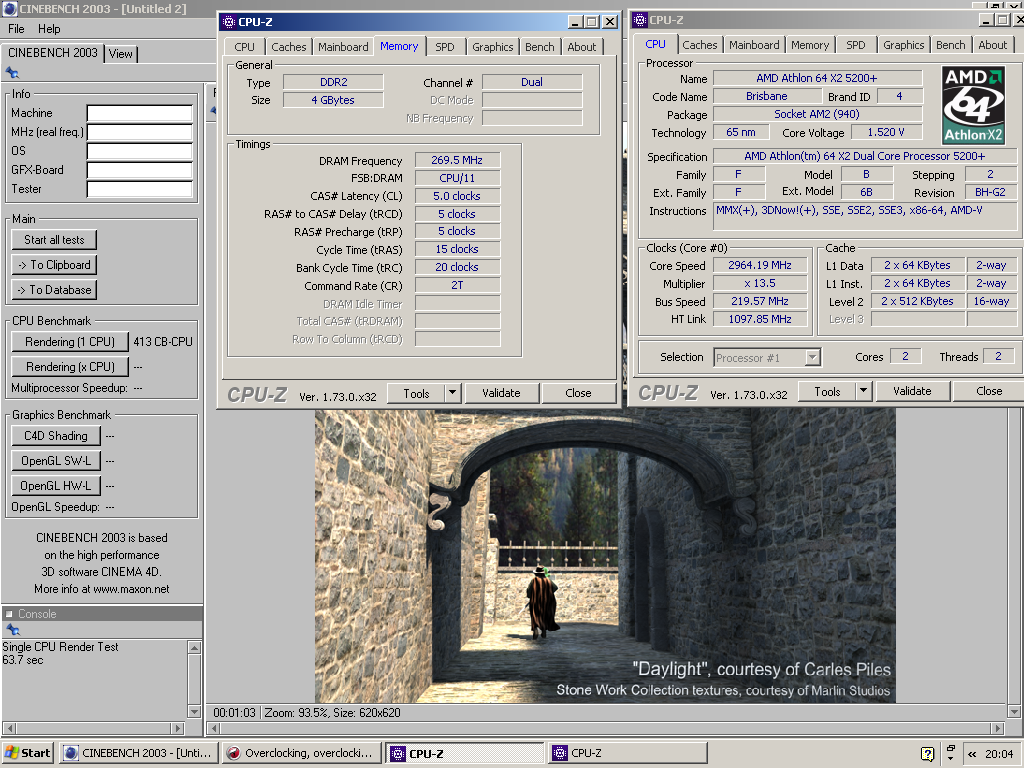Click Close button in right CPU-Z window

coord(989,391)
